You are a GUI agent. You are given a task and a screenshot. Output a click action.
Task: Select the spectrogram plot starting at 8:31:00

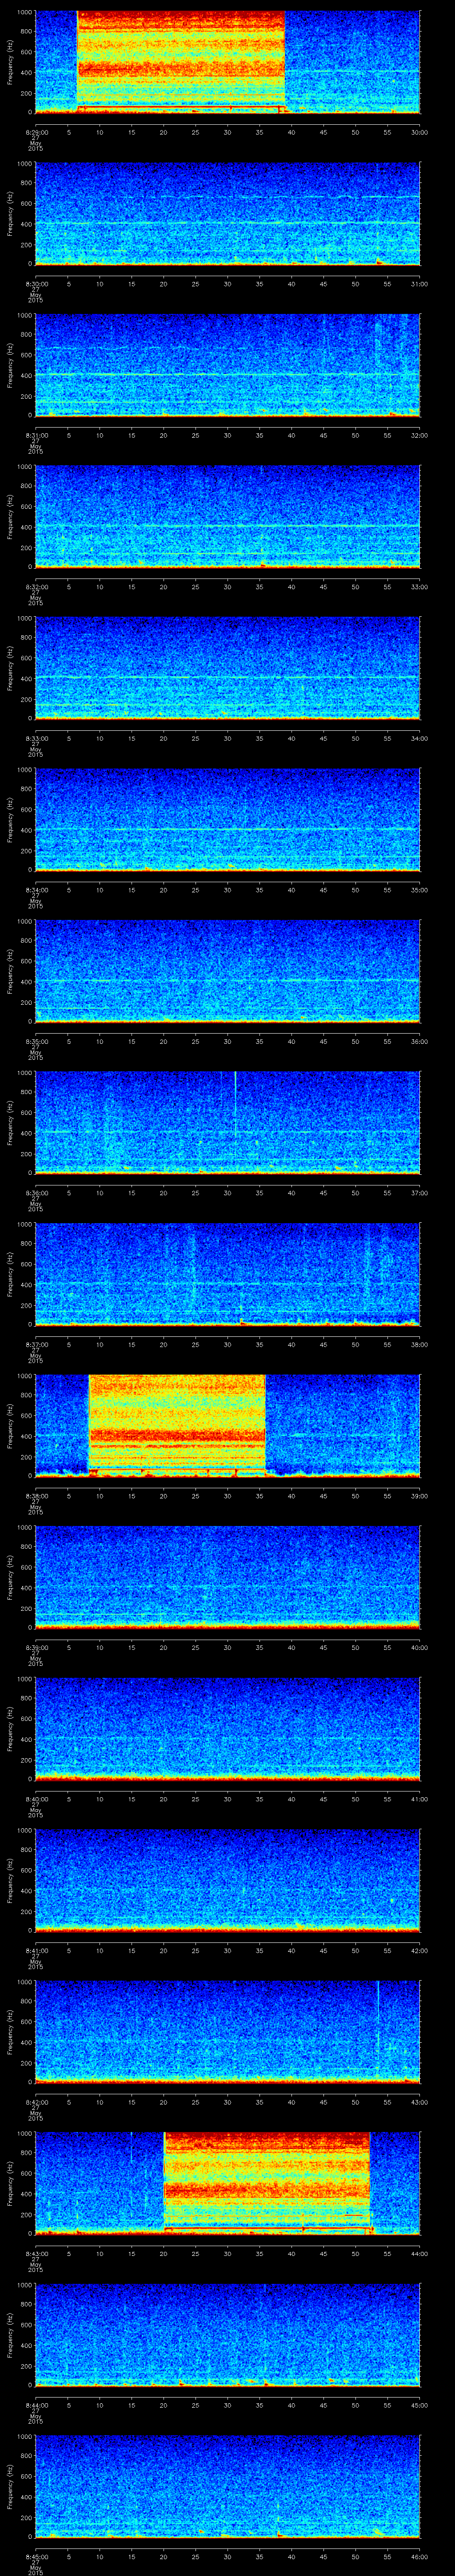(227, 365)
